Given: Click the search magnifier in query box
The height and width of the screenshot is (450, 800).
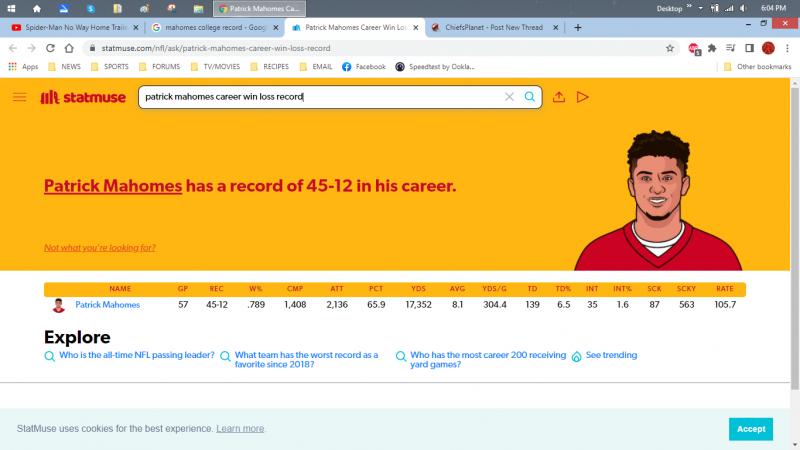Looking at the screenshot, I should click(x=530, y=96).
